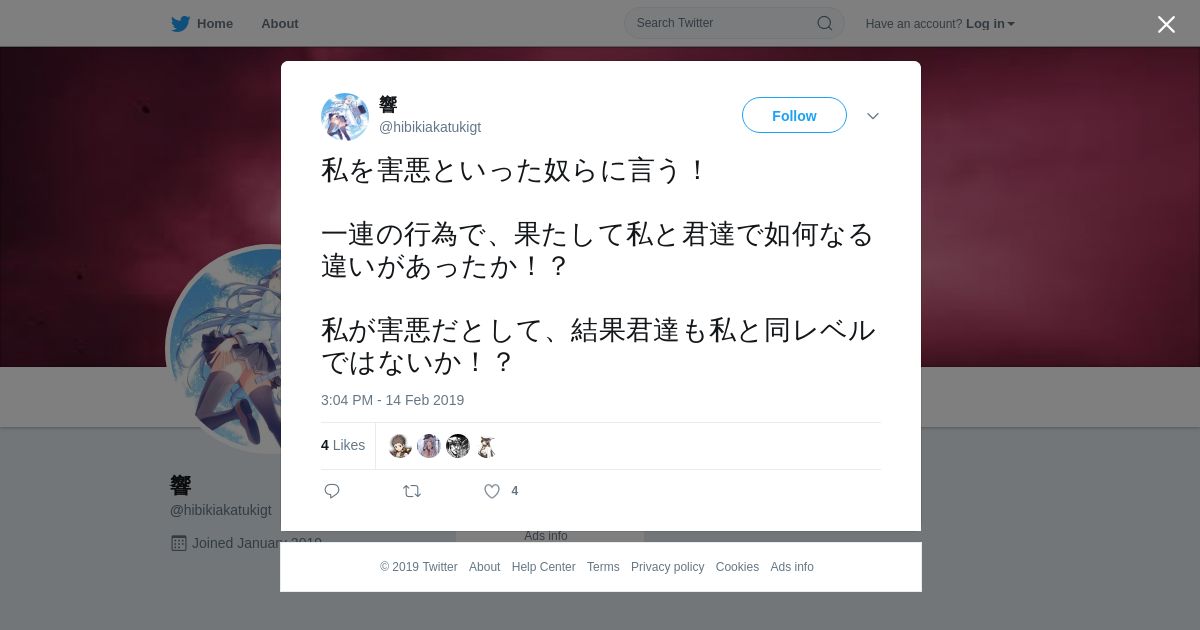1200x630 pixels.
Task: Open the second liker's avatar
Action: (429, 446)
